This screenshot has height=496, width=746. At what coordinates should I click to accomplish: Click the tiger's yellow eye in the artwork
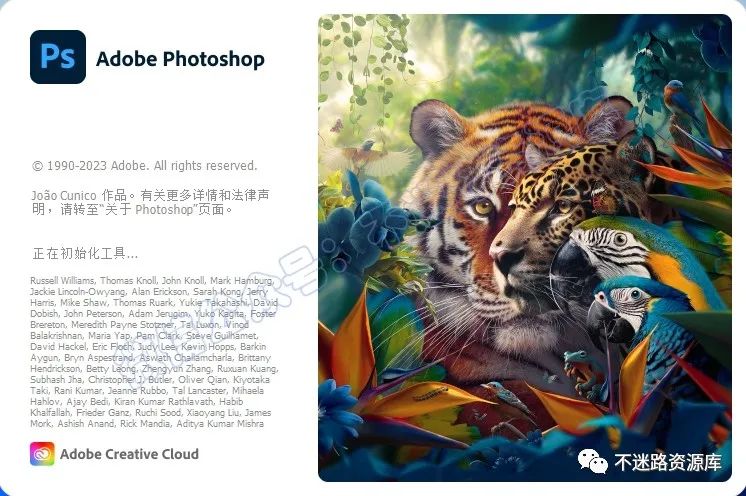[x=483, y=206]
